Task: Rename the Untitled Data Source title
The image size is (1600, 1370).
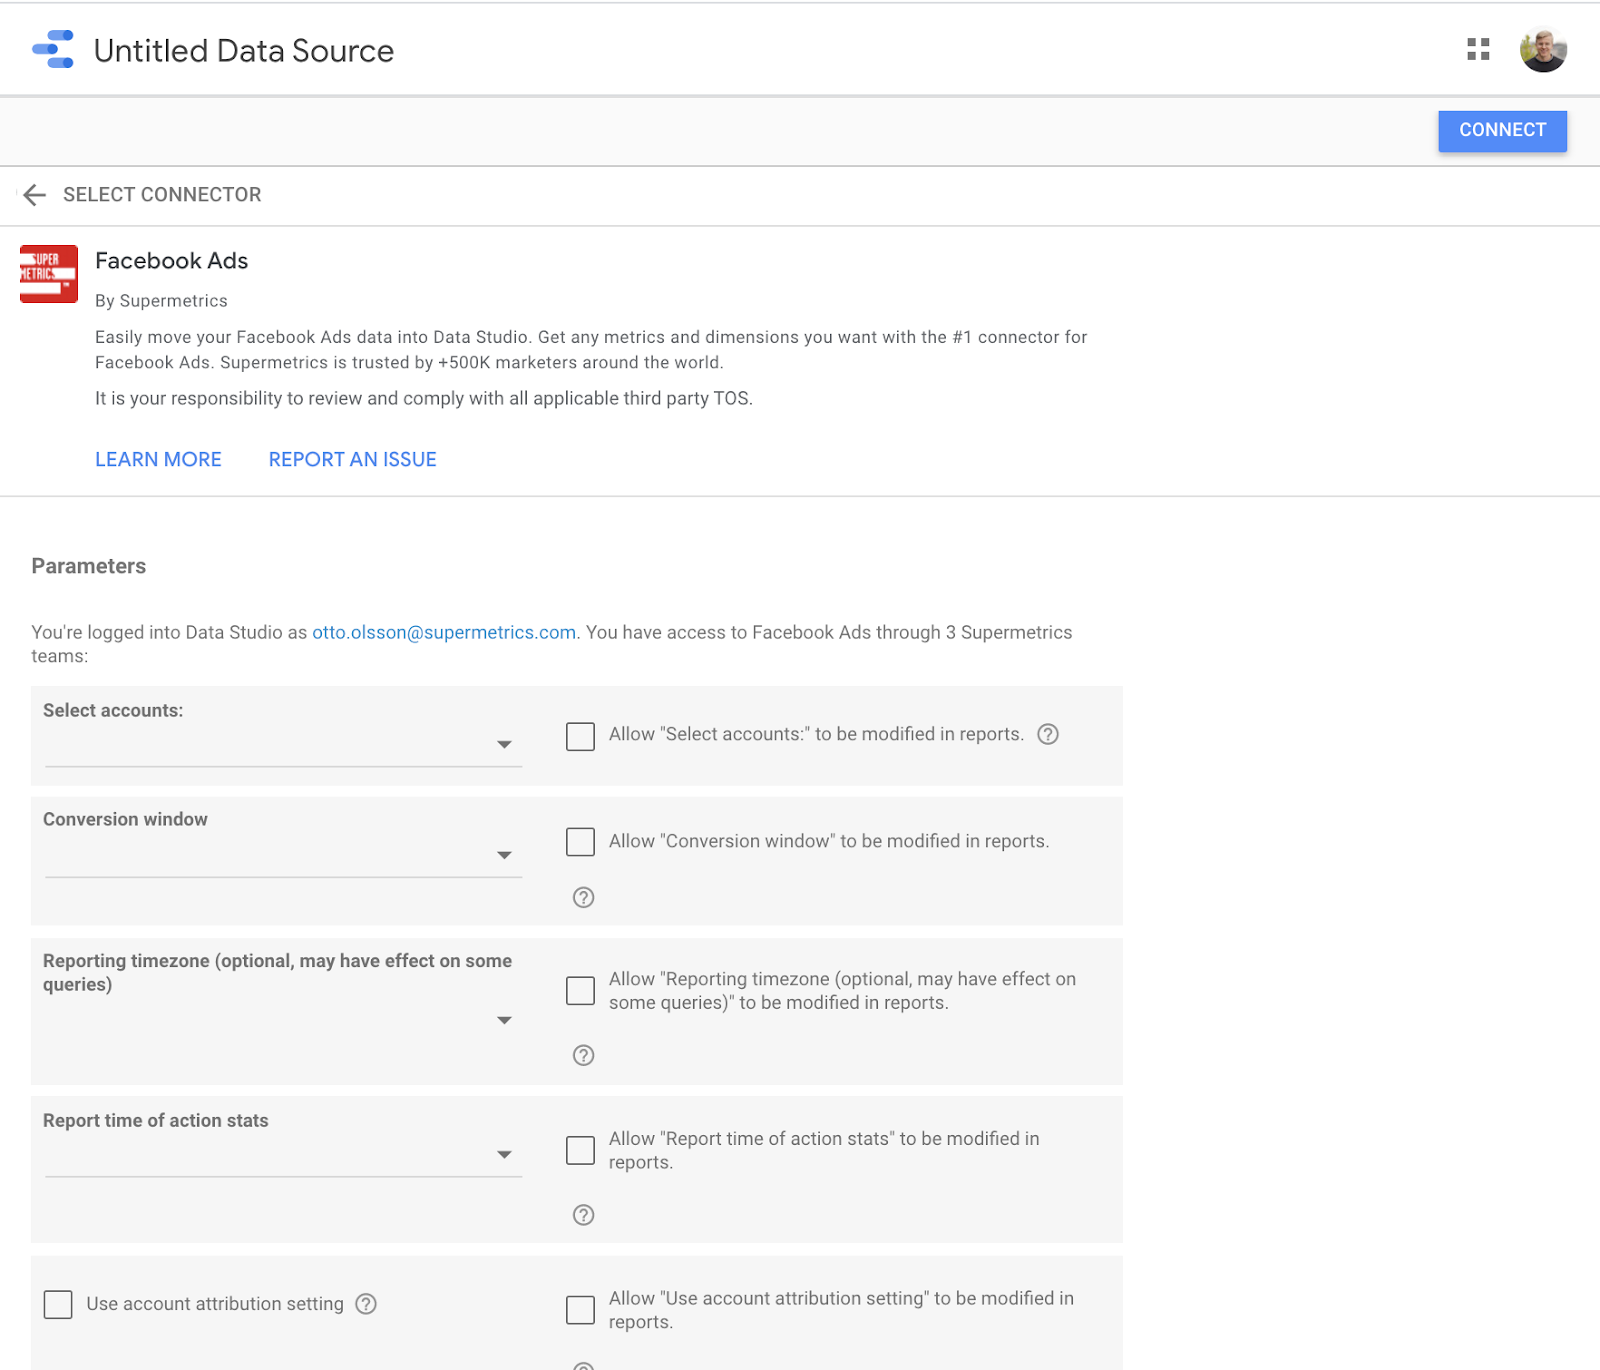Action: pyautogui.click(x=244, y=51)
